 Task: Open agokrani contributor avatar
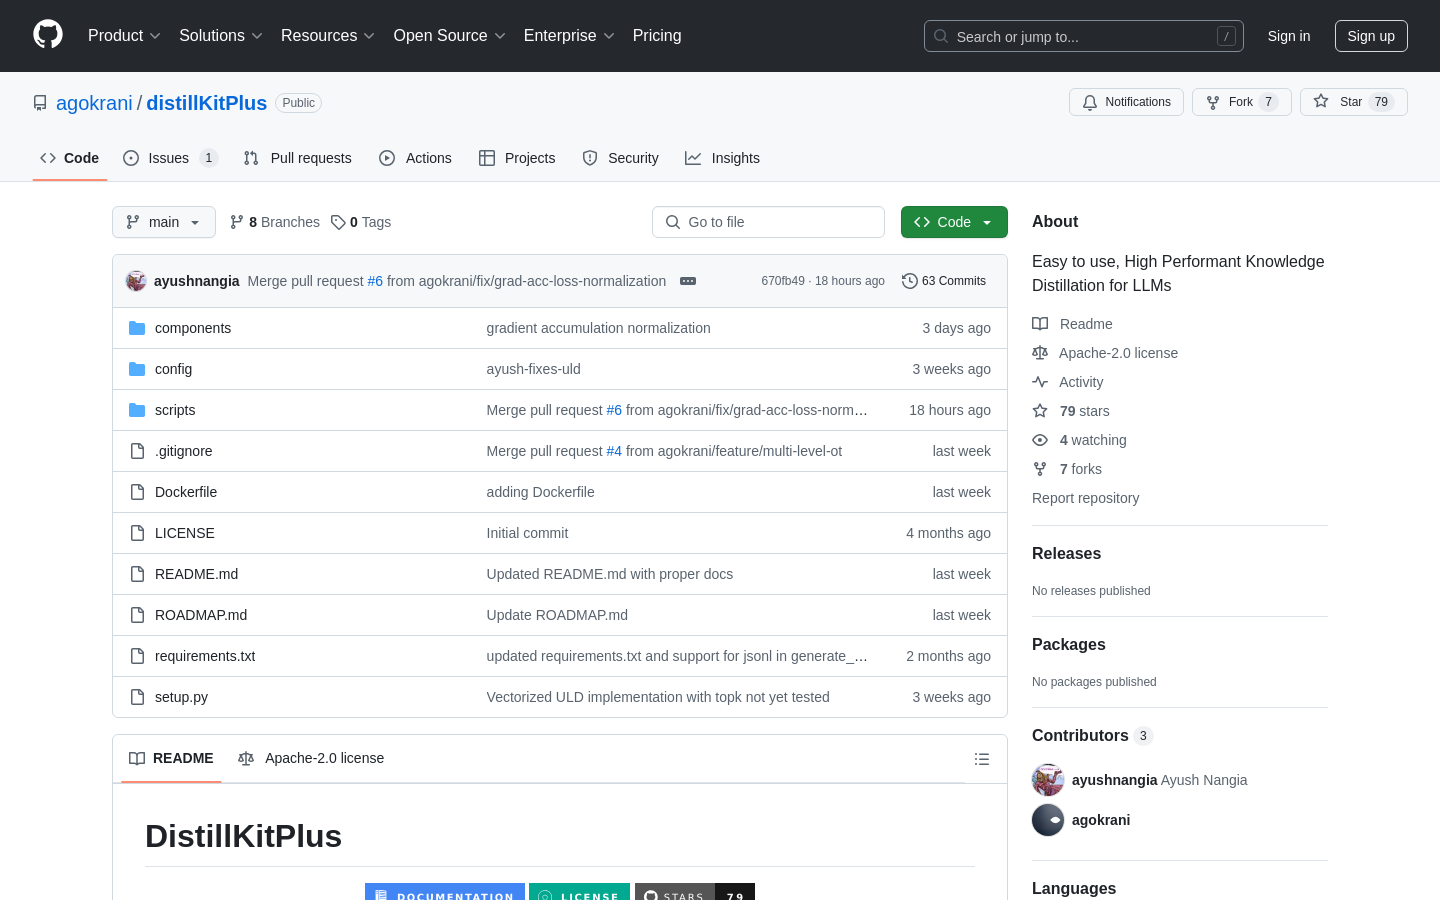pos(1048,820)
